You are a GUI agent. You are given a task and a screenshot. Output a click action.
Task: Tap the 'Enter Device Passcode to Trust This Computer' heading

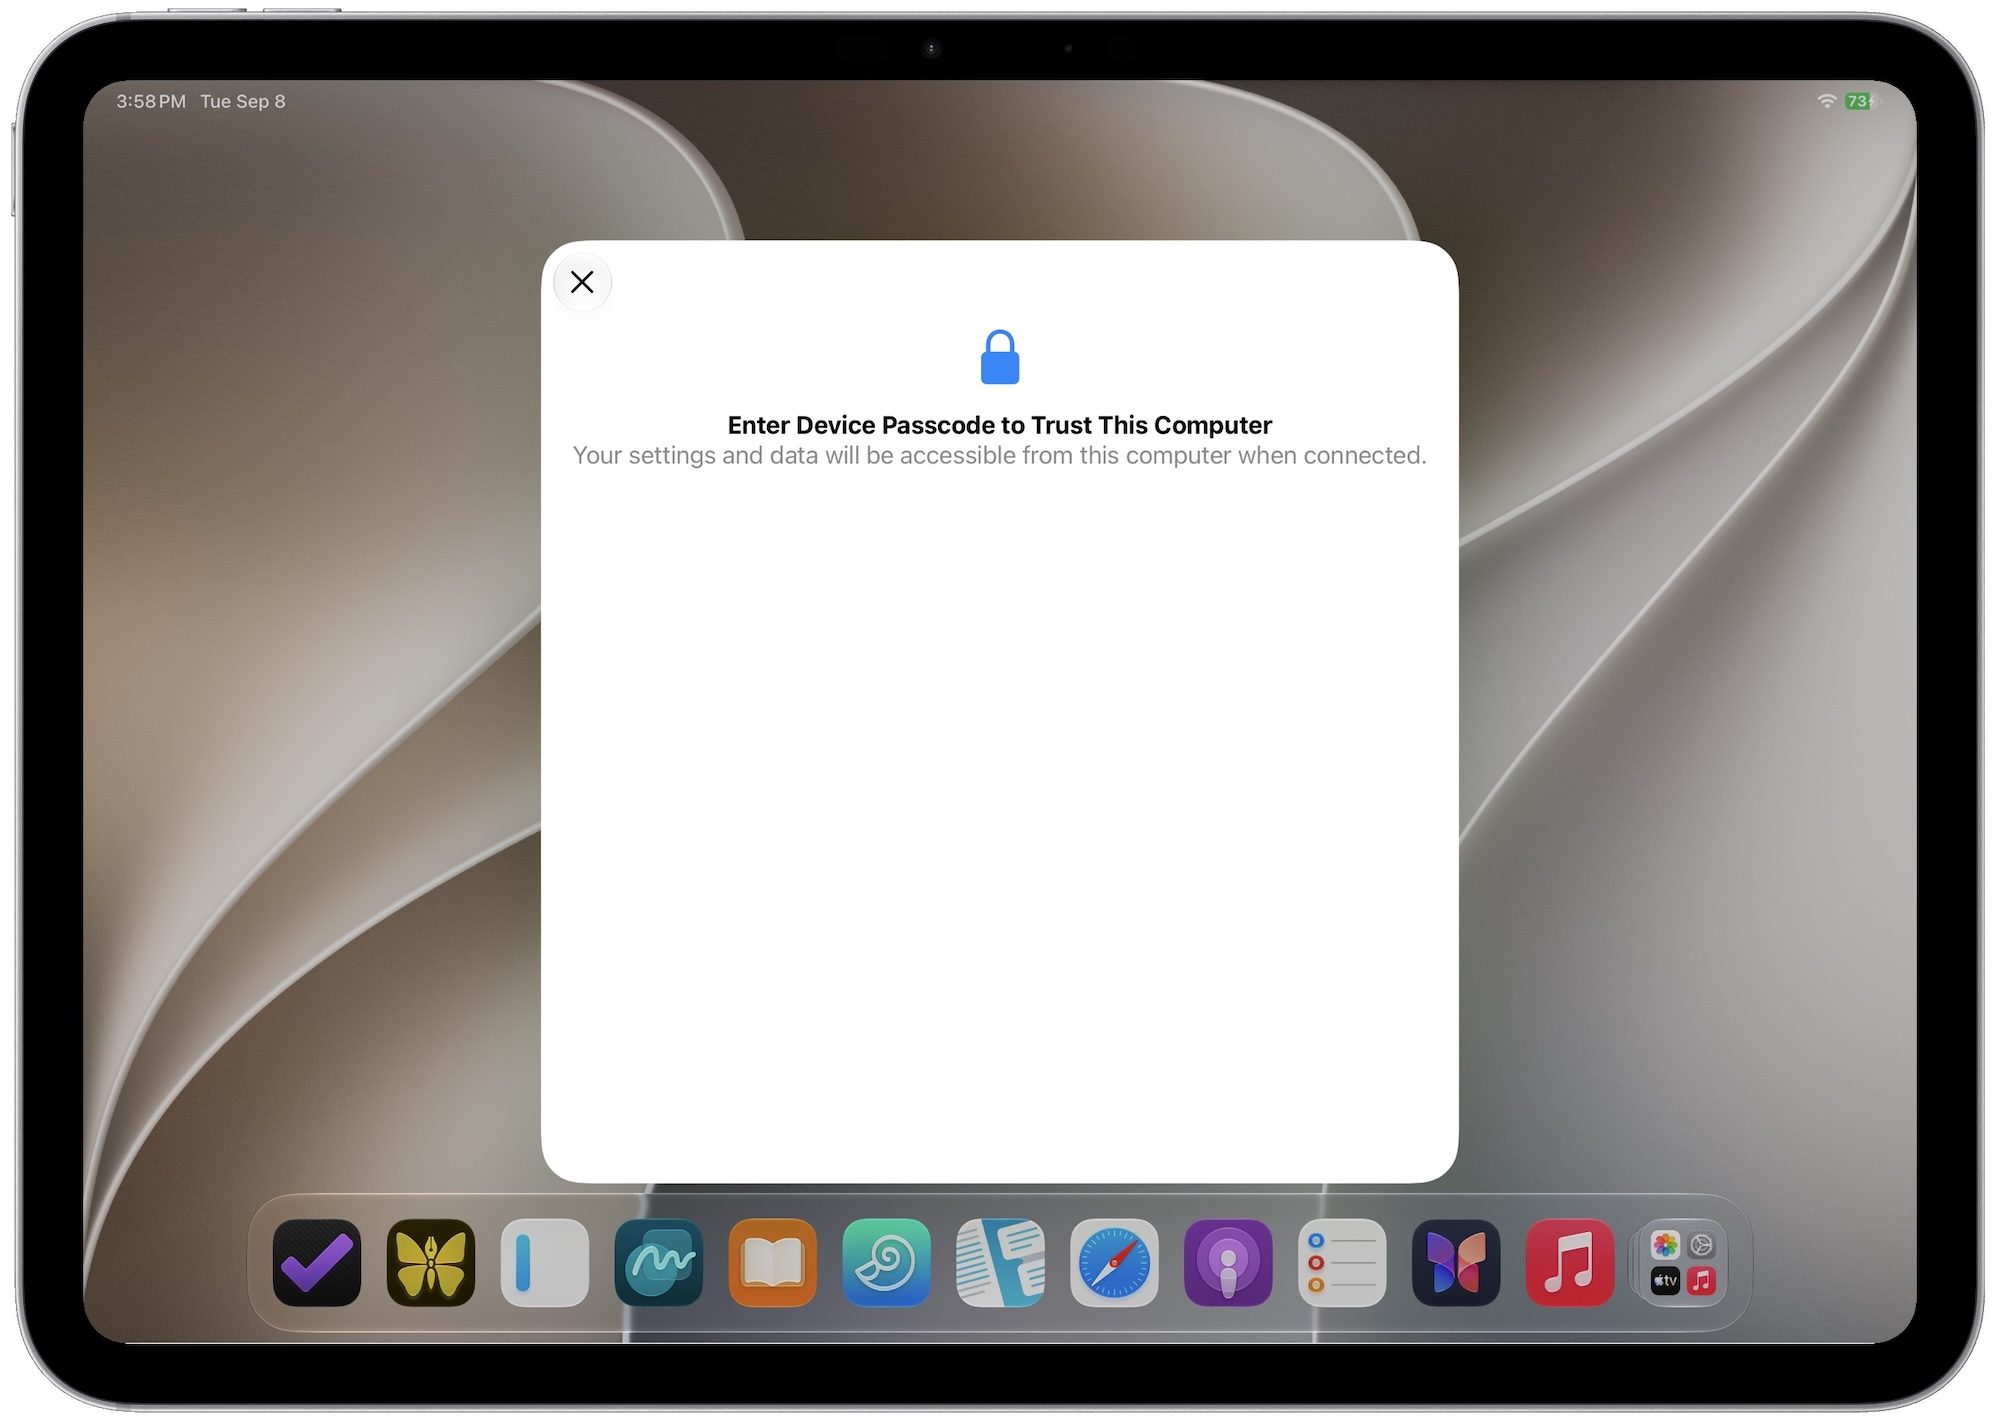pyautogui.click(x=1000, y=425)
